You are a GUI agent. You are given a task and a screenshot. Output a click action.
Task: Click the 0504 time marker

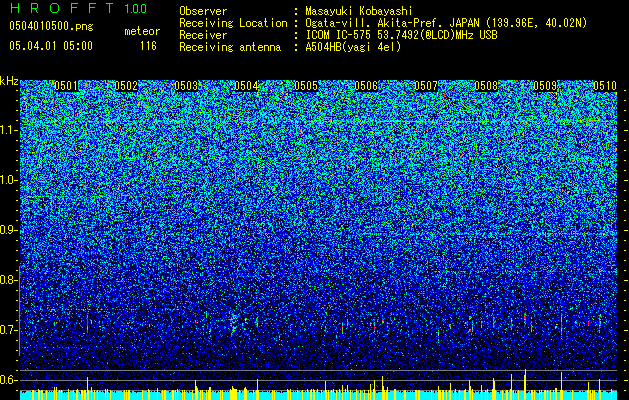tap(246, 86)
